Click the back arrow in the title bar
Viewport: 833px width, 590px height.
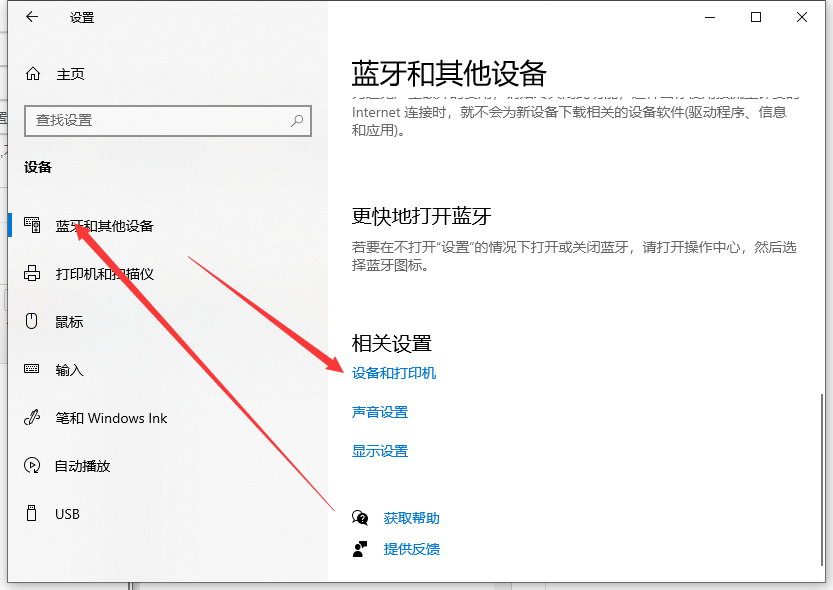[x=32, y=17]
